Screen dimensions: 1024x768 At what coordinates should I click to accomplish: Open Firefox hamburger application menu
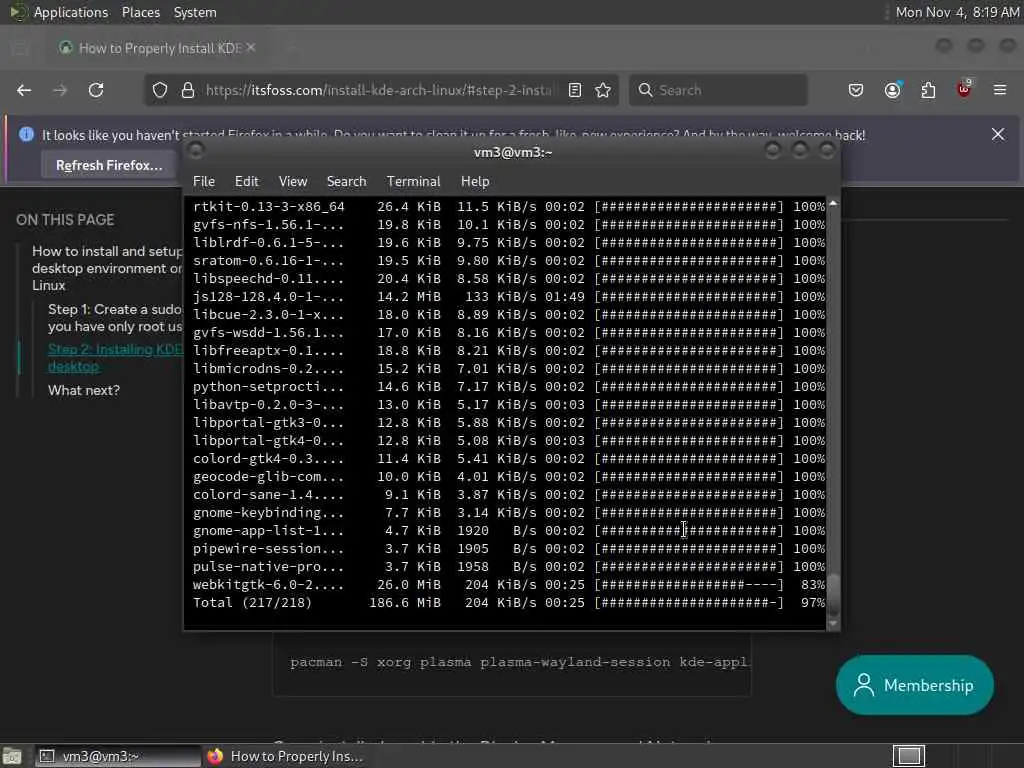point(1000,90)
